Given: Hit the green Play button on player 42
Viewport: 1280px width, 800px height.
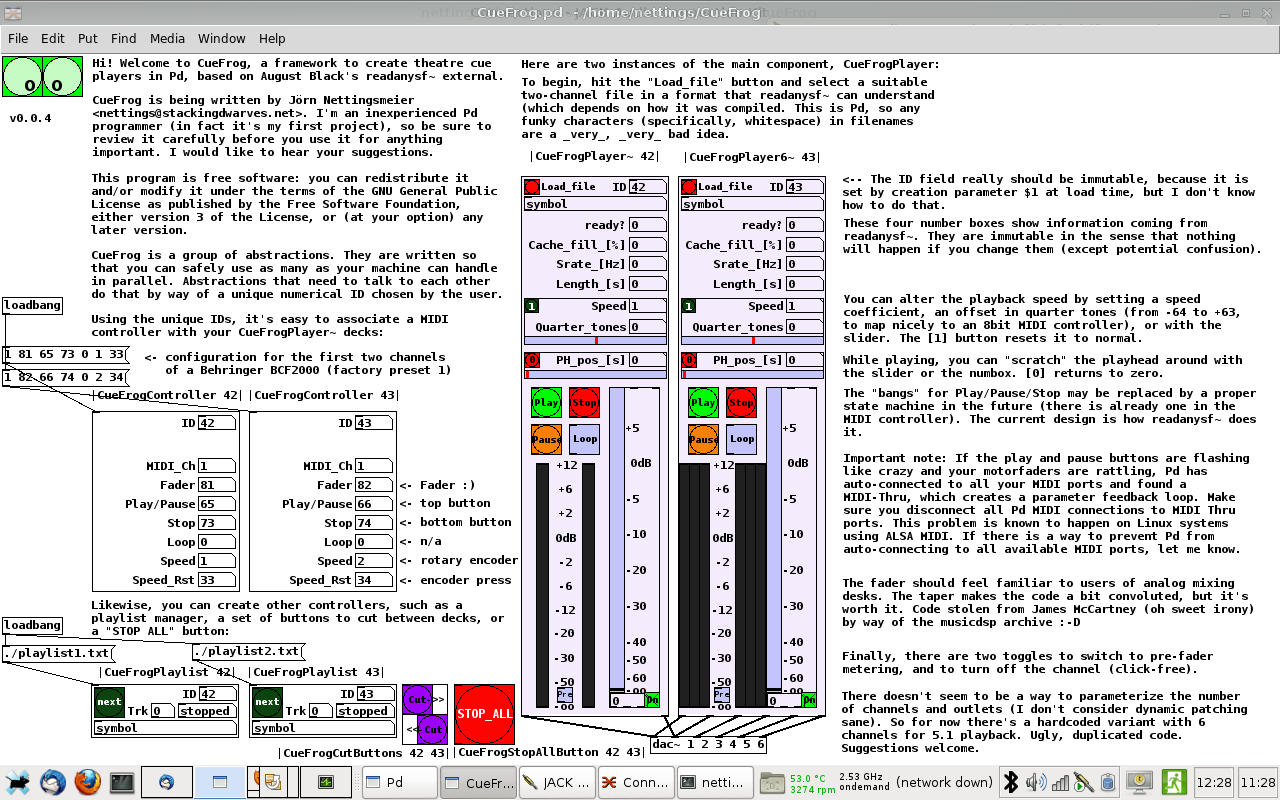Looking at the screenshot, I should pyautogui.click(x=546, y=403).
